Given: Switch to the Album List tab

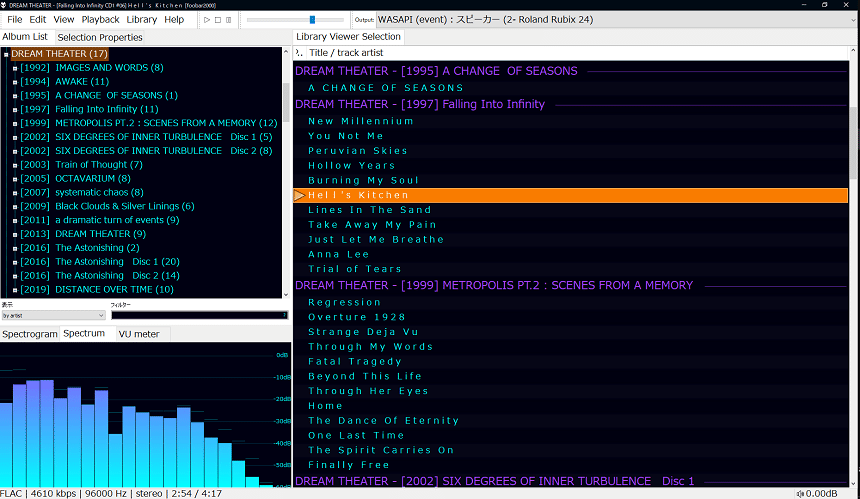Looking at the screenshot, I should [25, 37].
